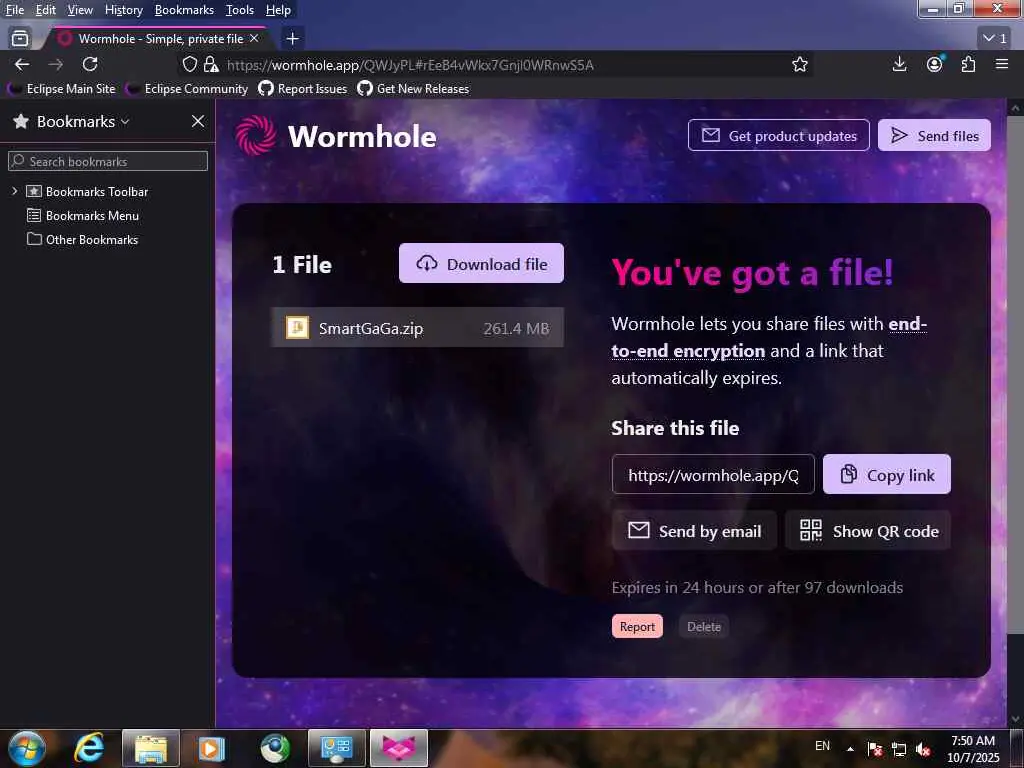This screenshot has width=1024, height=768.
Task: Open the File menu
Action: (x=14, y=10)
